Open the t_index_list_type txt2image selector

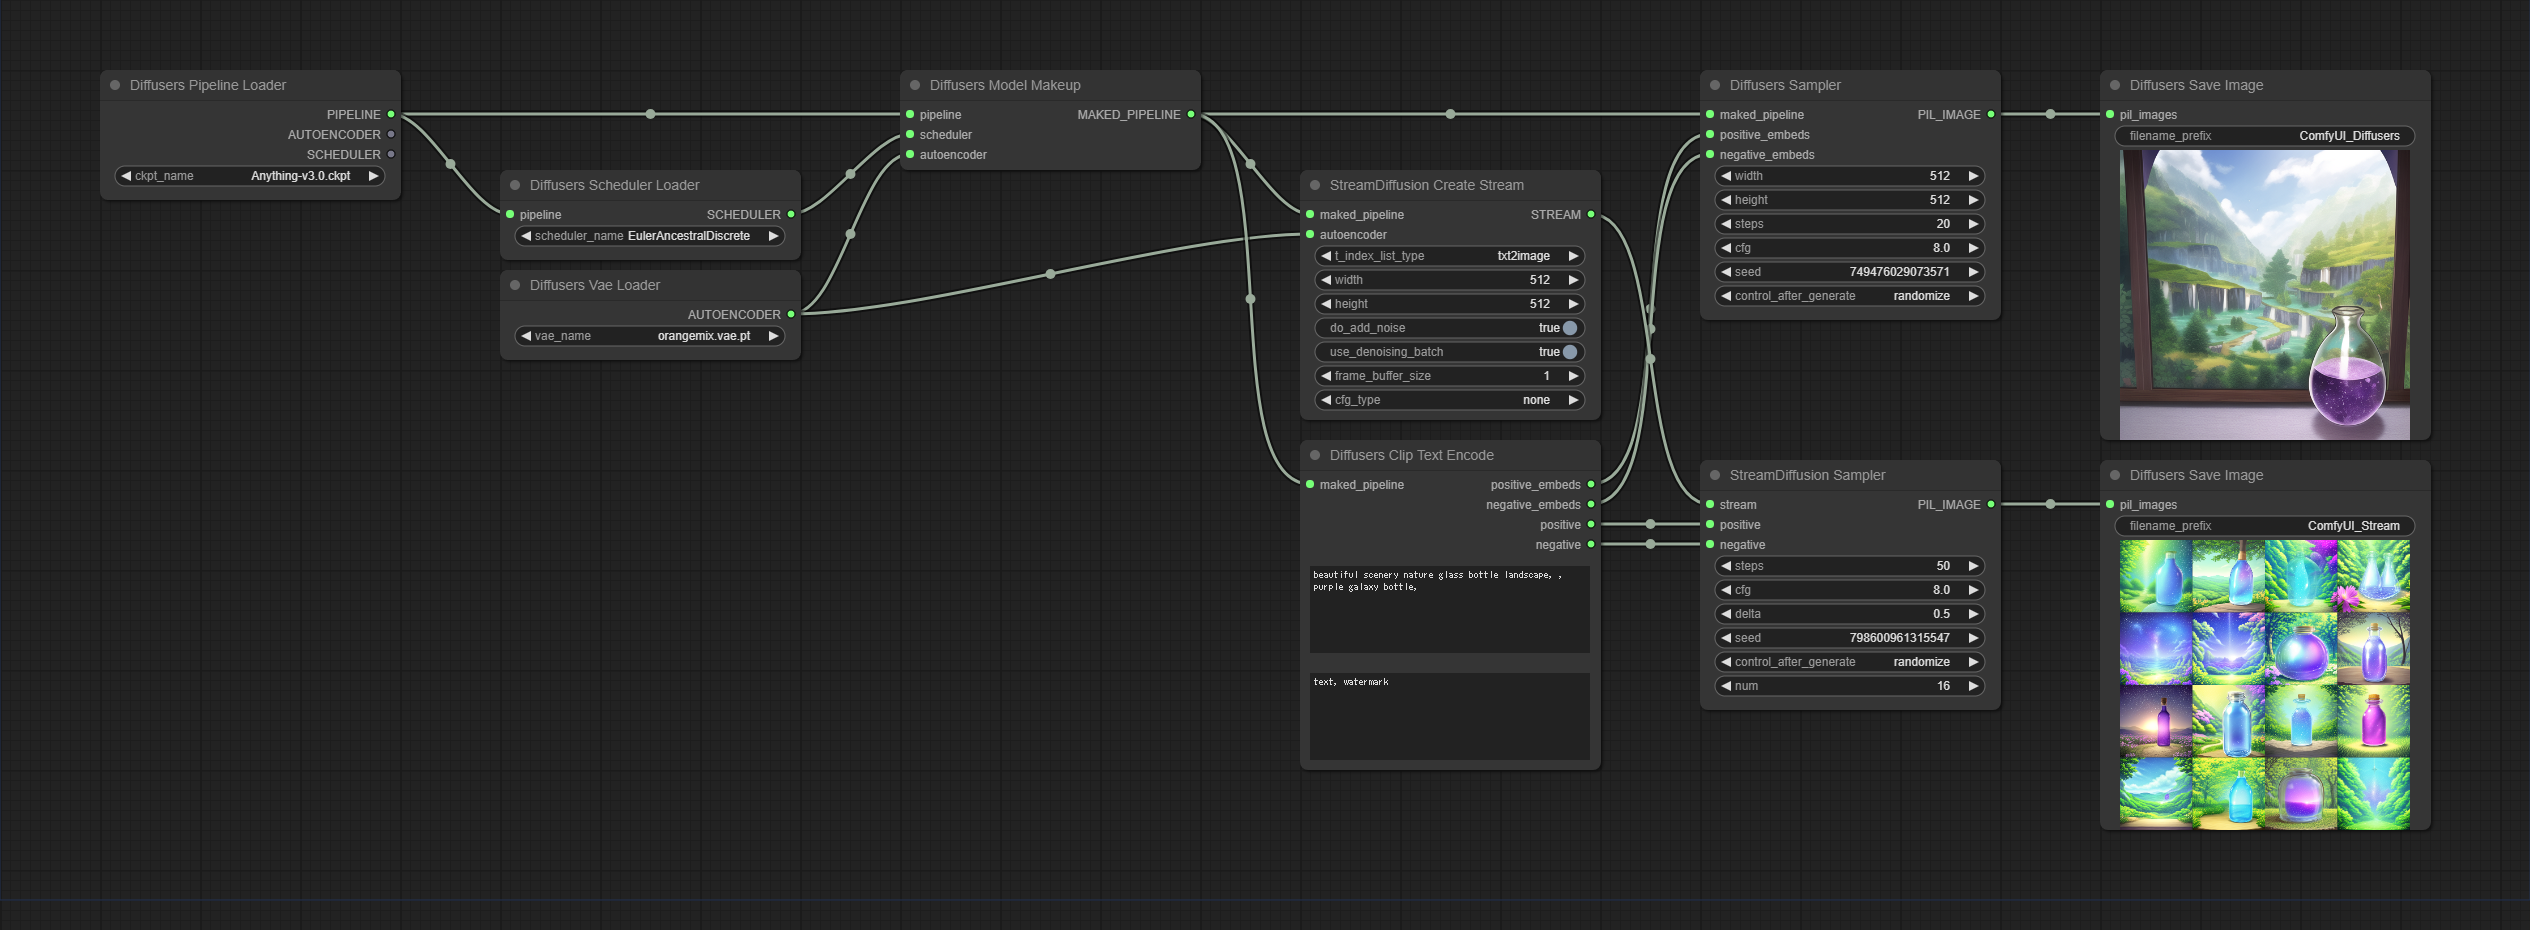[x=1450, y=256]
